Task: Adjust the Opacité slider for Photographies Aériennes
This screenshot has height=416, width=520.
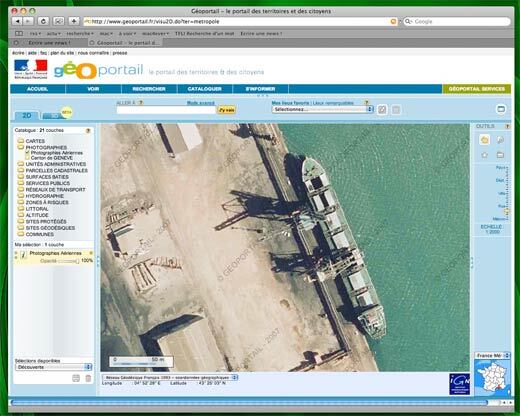Action: (69, 261)
